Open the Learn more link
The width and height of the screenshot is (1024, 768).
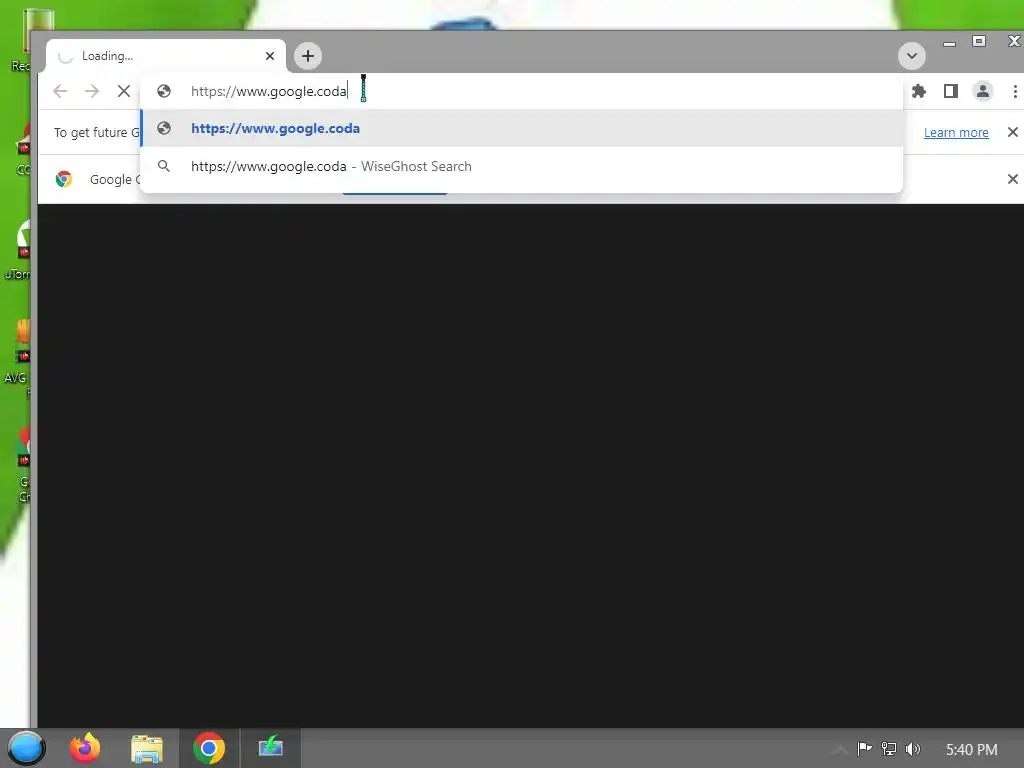tap(956, 133)
